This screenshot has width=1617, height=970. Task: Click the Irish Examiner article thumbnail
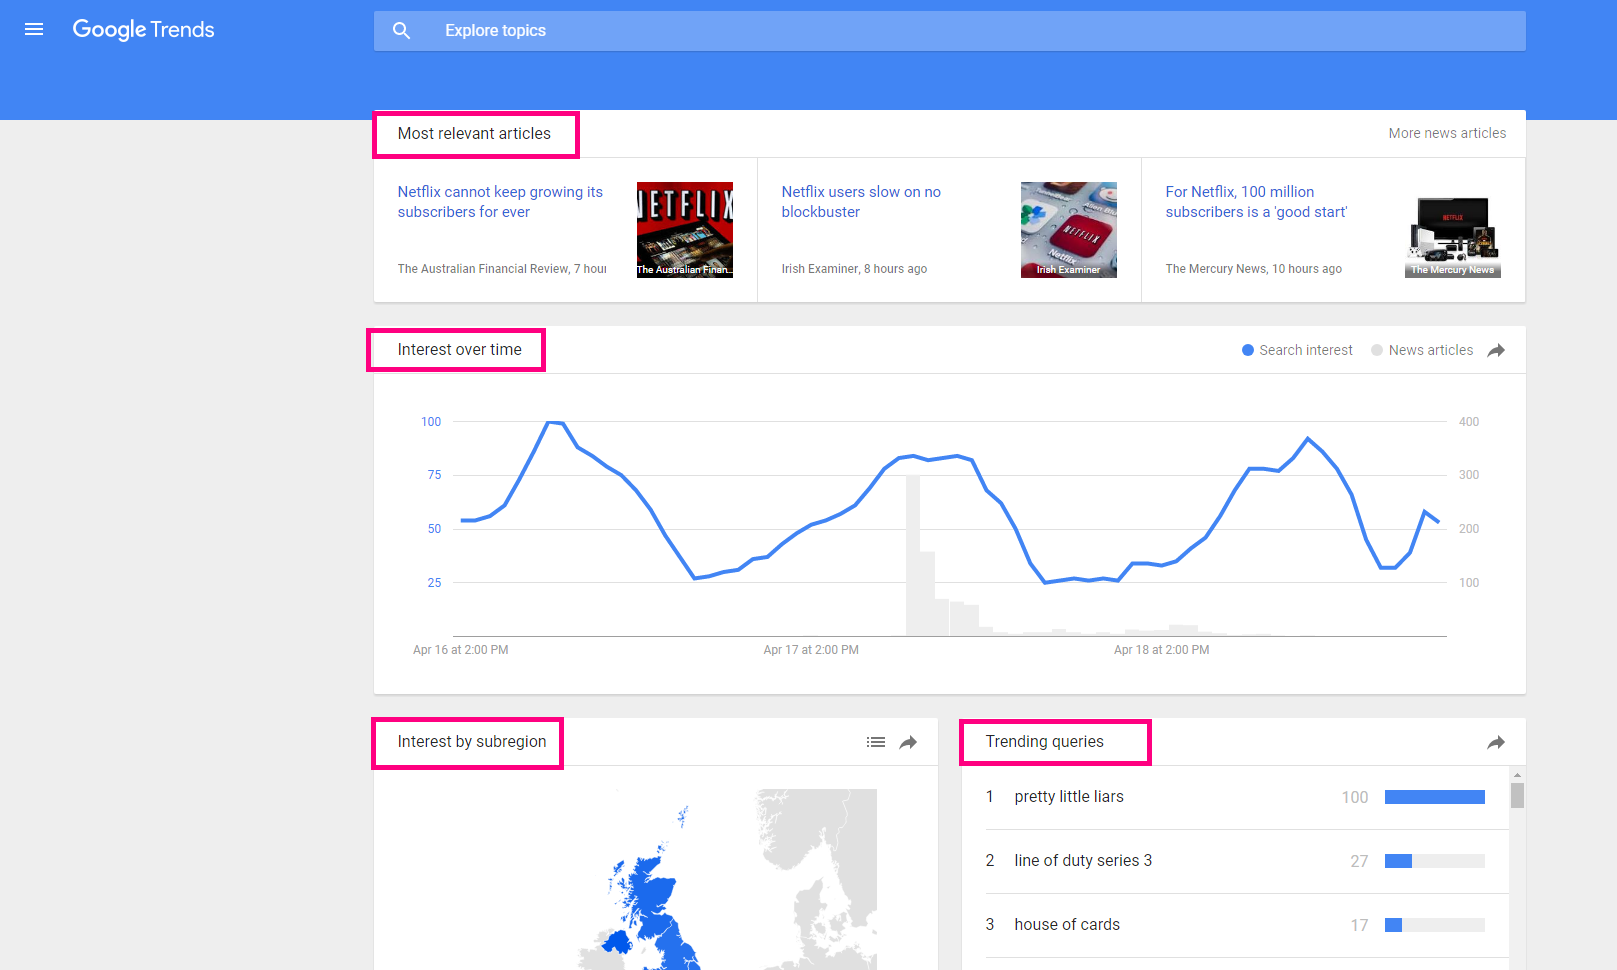click(1069, 230)
